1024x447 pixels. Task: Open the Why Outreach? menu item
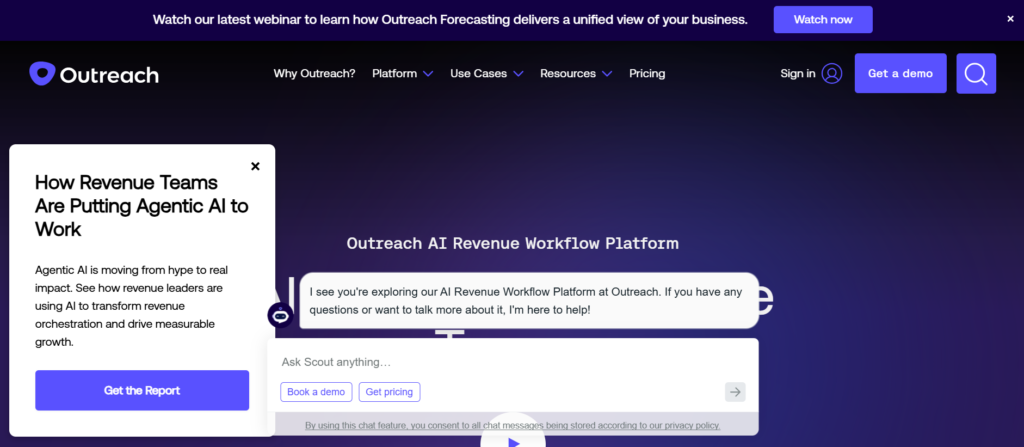click(314, 73)
